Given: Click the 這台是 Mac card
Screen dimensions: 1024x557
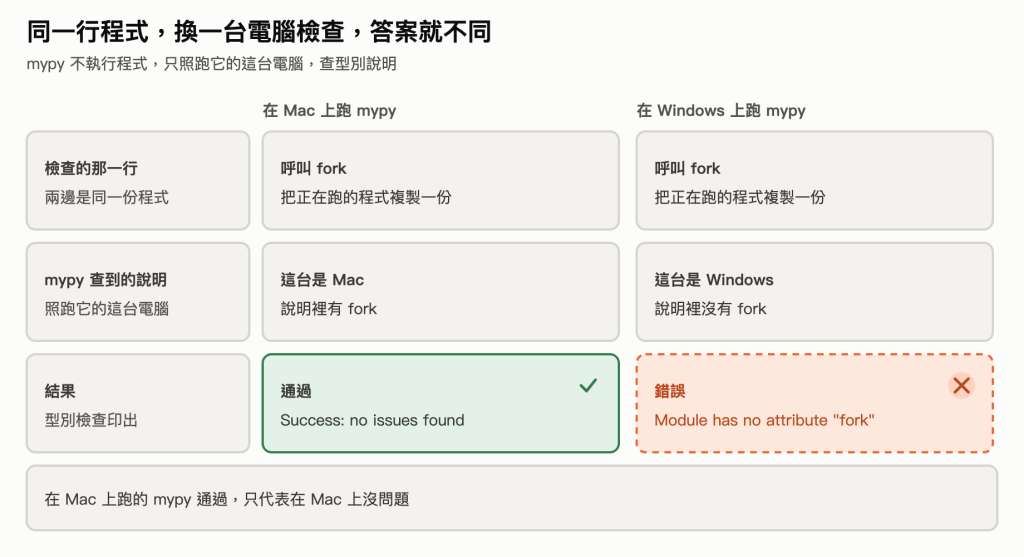Looking at the screenshot, I should tap(440, 292).
